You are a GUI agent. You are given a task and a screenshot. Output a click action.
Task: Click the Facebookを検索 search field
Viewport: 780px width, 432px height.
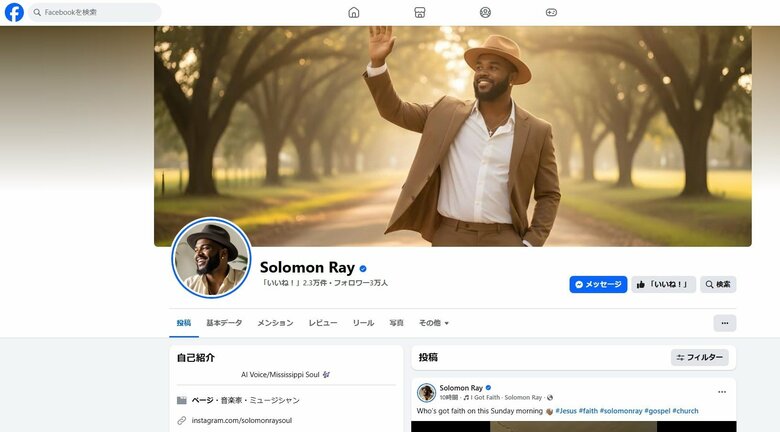pos(95,12)
